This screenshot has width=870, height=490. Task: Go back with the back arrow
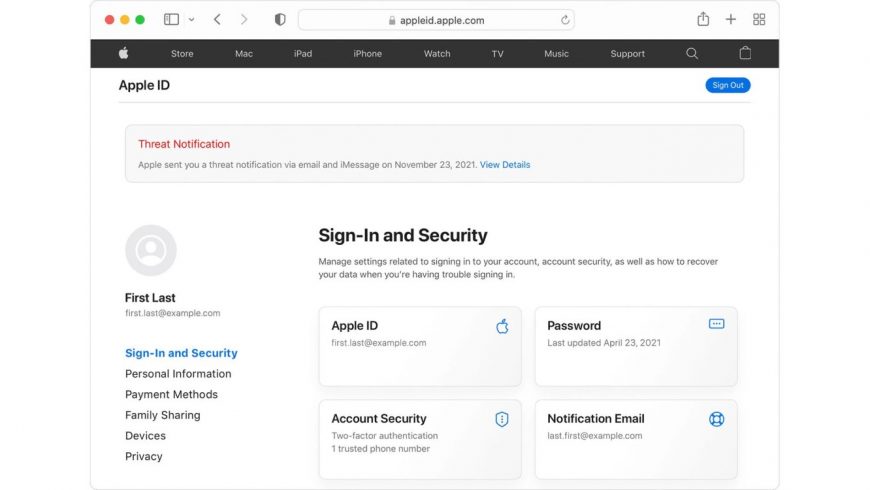217,19
